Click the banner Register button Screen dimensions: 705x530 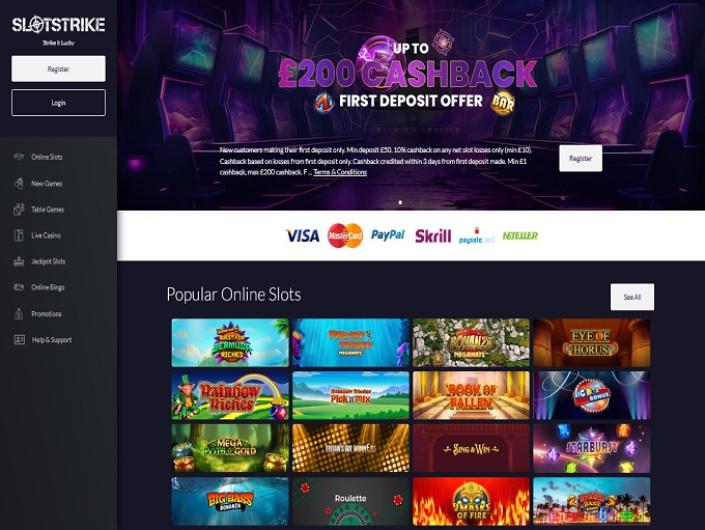click(x=580, y=158)
